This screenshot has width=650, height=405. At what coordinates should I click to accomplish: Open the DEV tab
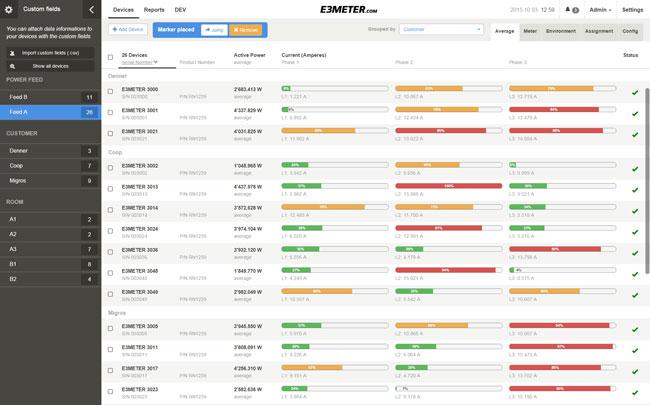[180, 10]
